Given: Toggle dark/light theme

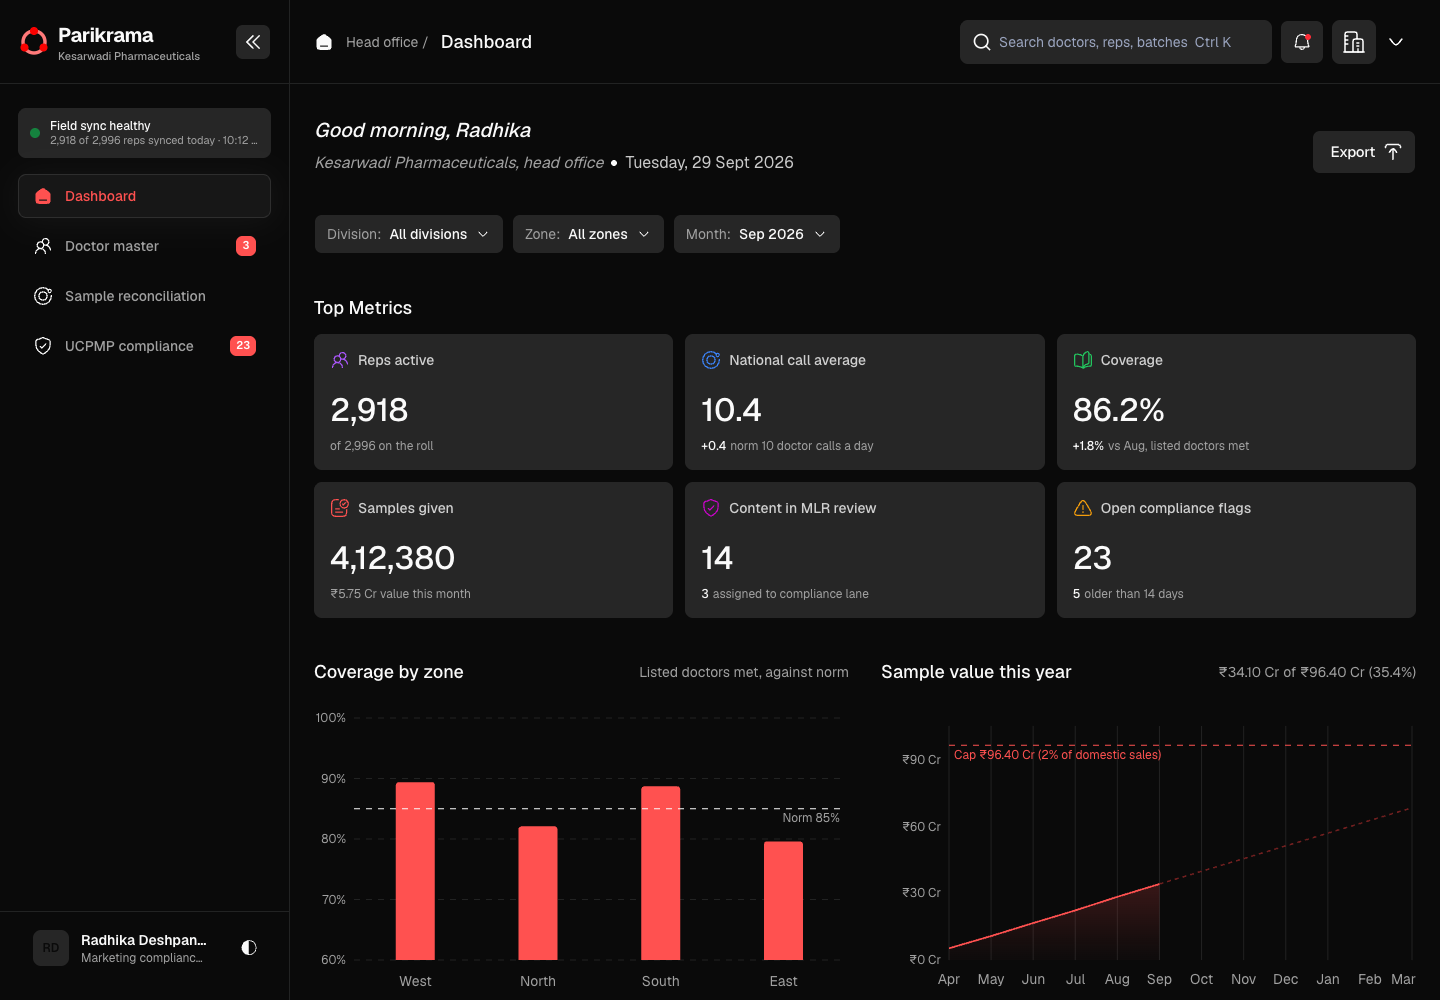Looking at the screenshot, I should (x=249, y=948).
